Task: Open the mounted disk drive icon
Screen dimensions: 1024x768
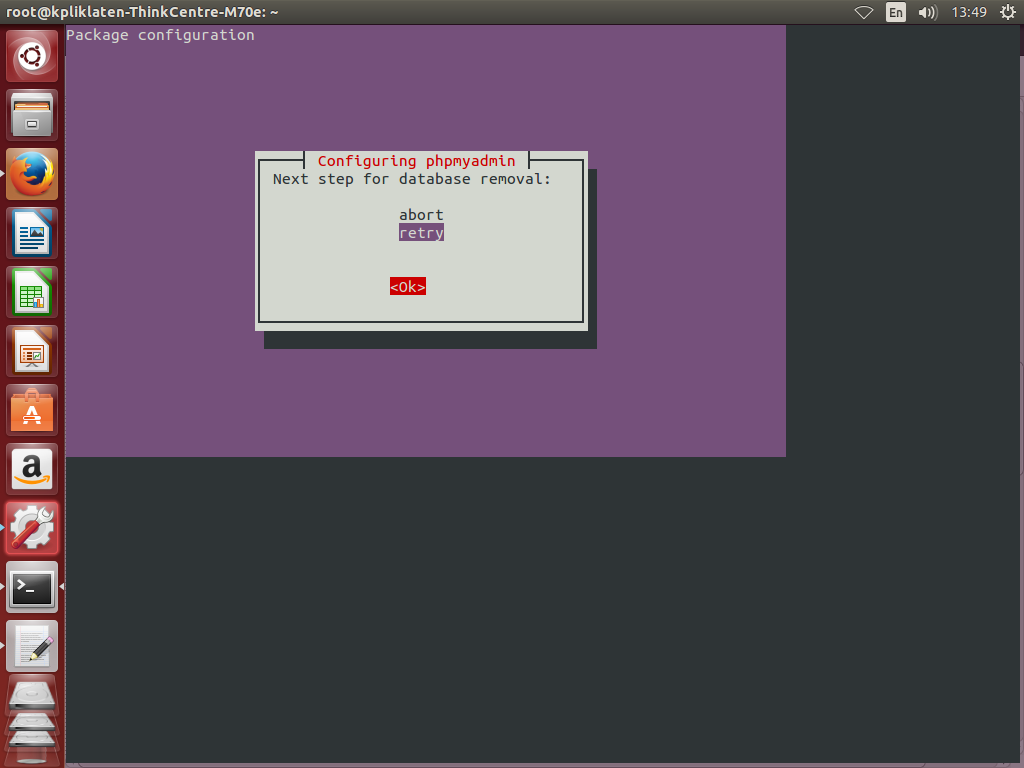Action: coord(32,696)
